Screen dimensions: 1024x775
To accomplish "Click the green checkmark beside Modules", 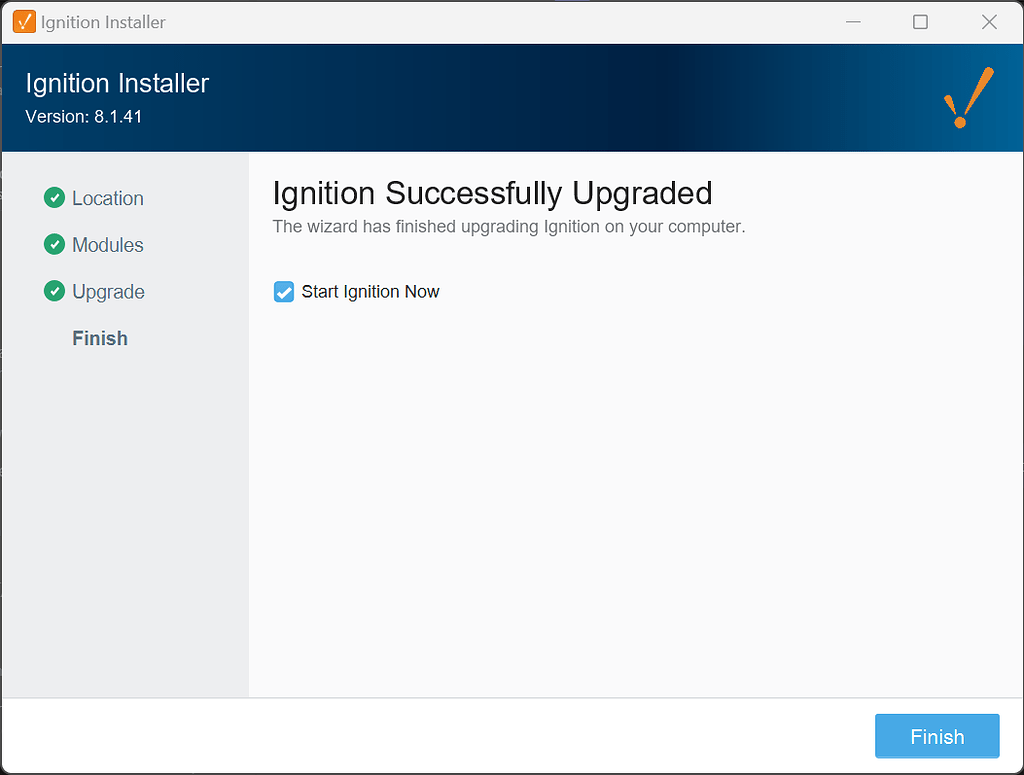I will (54, 245).
